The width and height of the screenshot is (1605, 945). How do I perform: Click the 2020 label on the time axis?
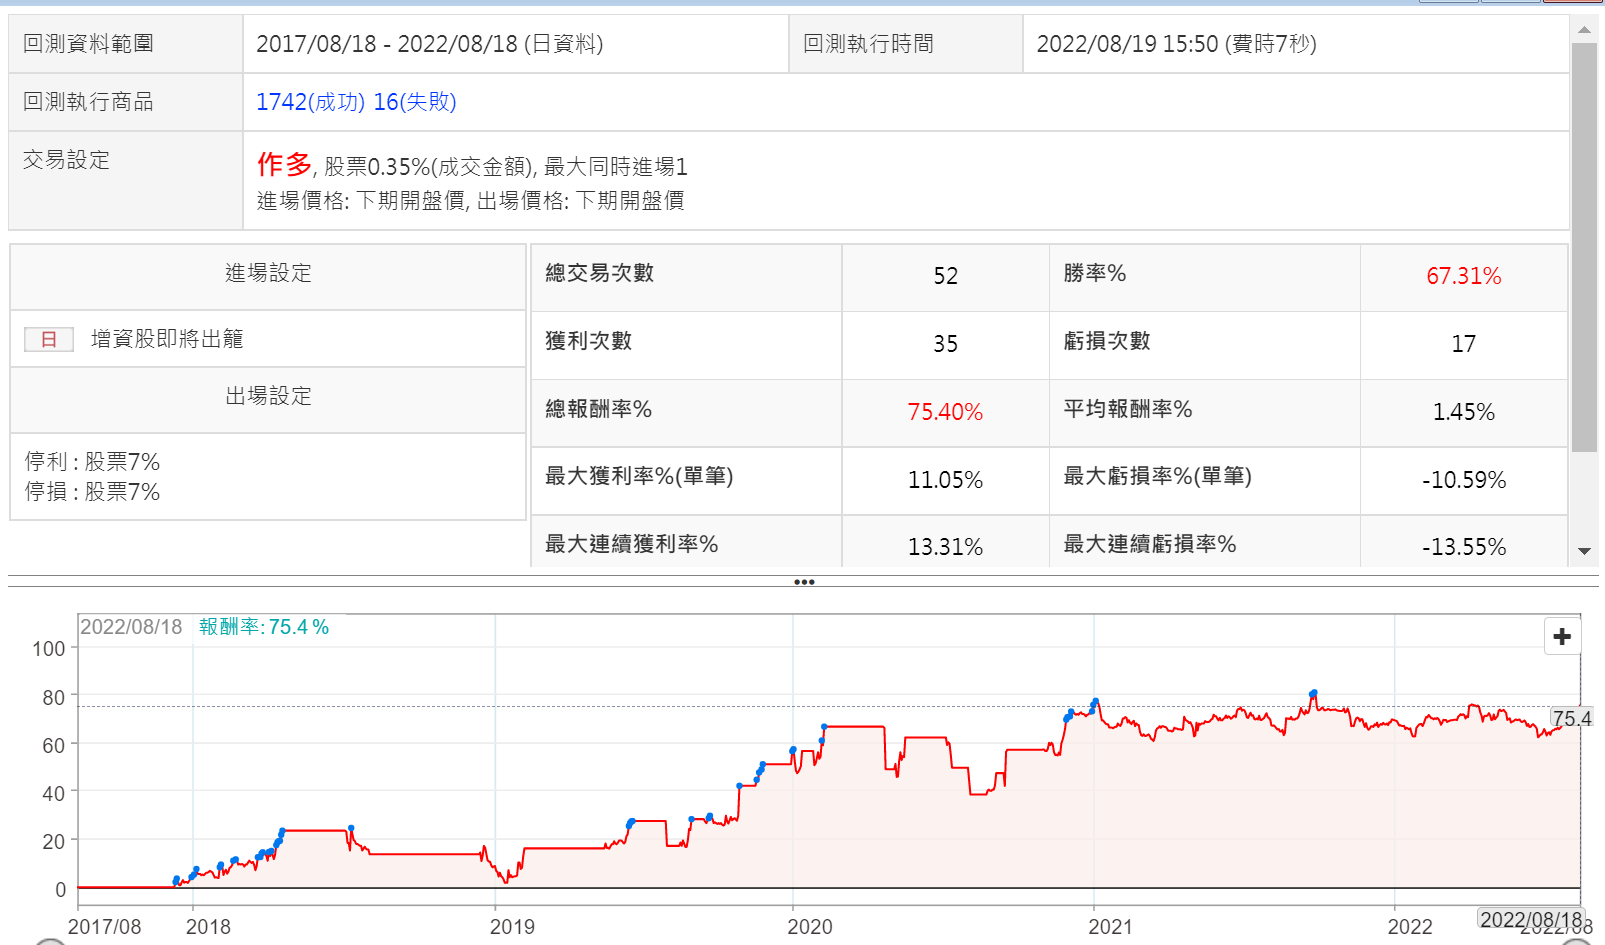pos(809,927)
